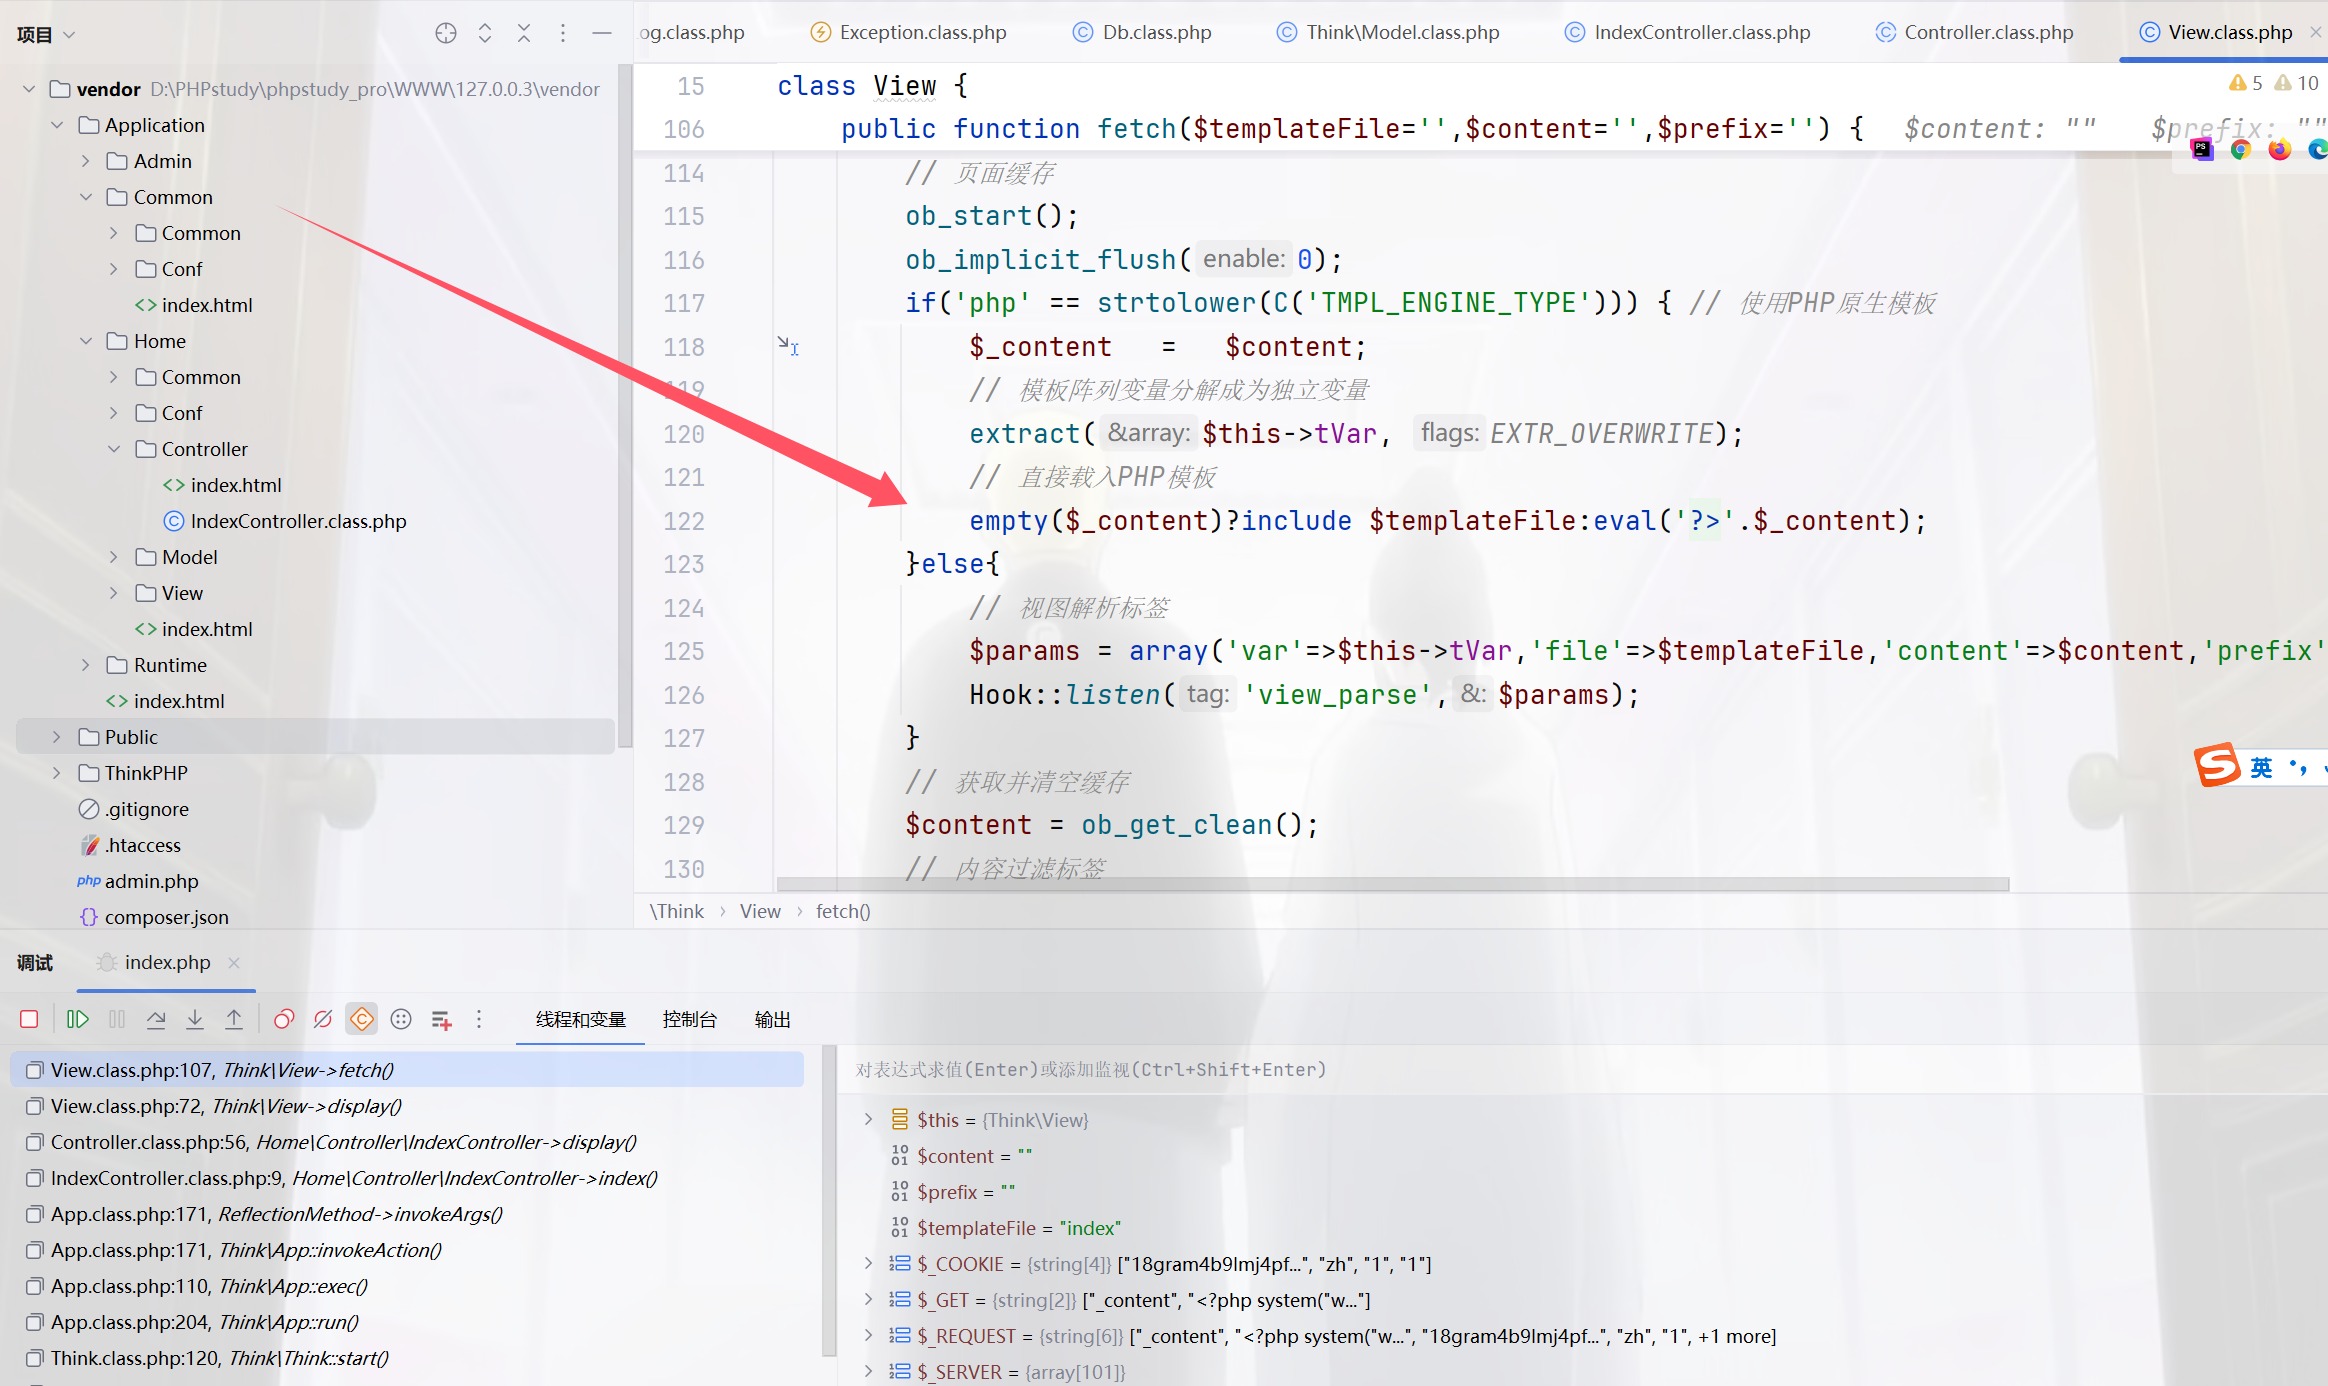Open the View Breakpoints icon
The width and height of the screenshot is (2328, 1386).
284,1019
